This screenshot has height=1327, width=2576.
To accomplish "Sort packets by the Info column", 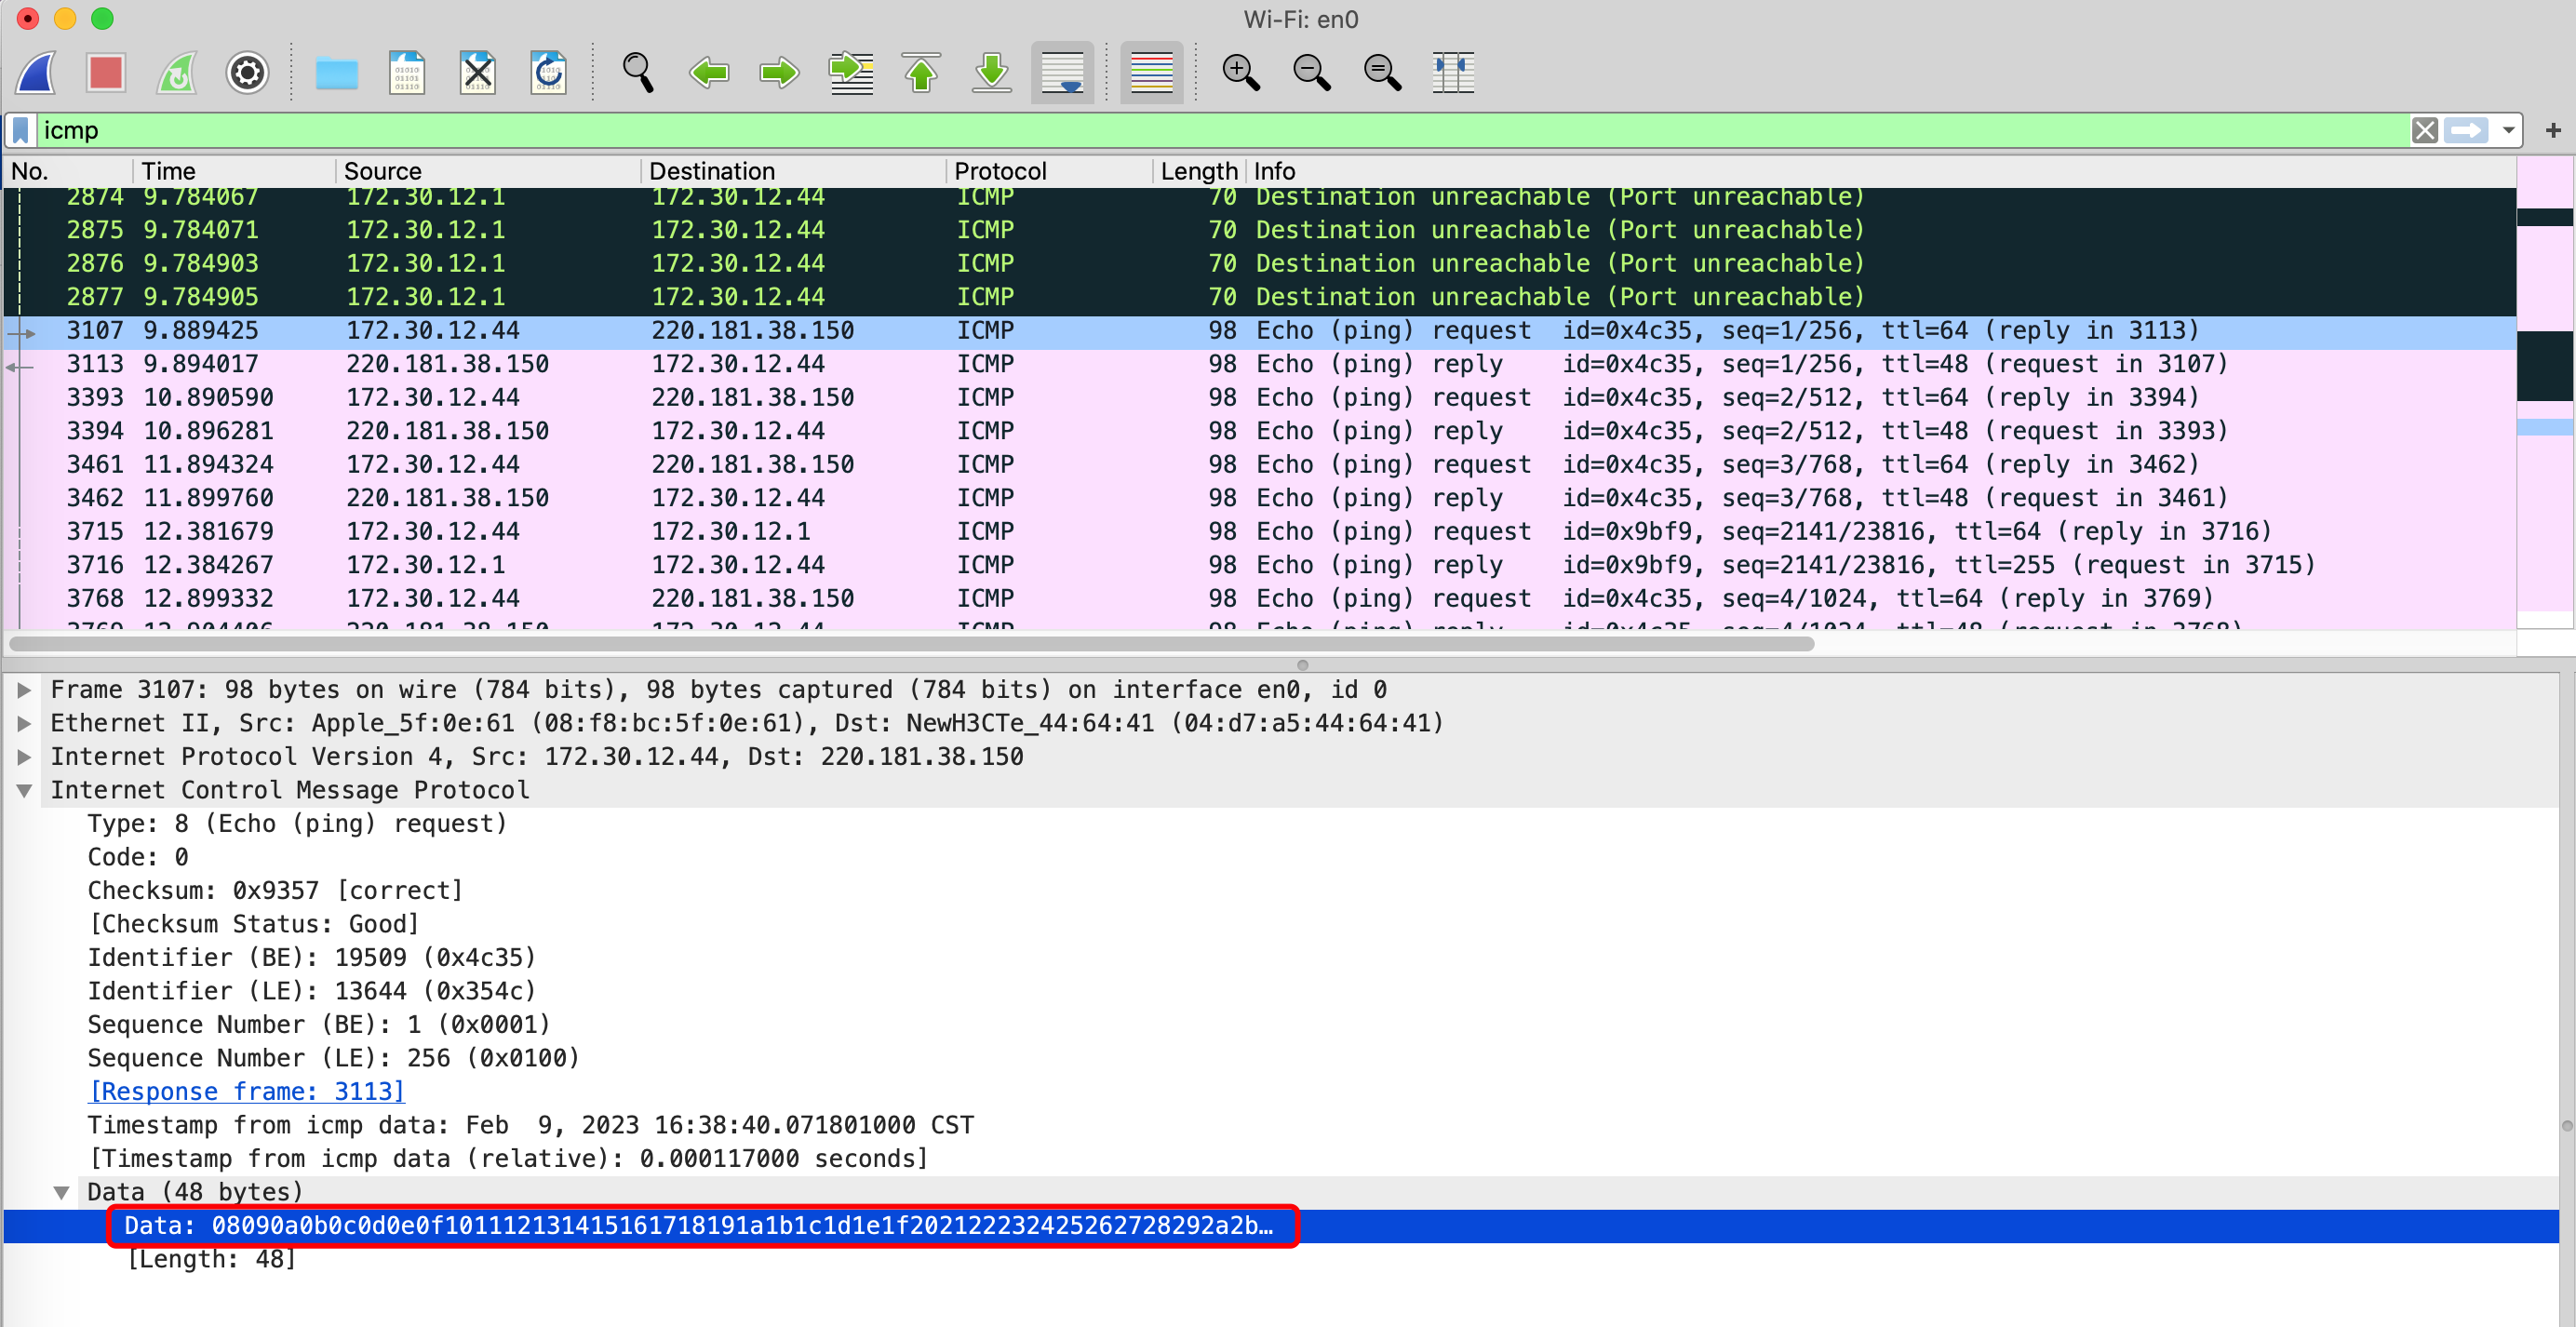I will tap(1880, 171).
